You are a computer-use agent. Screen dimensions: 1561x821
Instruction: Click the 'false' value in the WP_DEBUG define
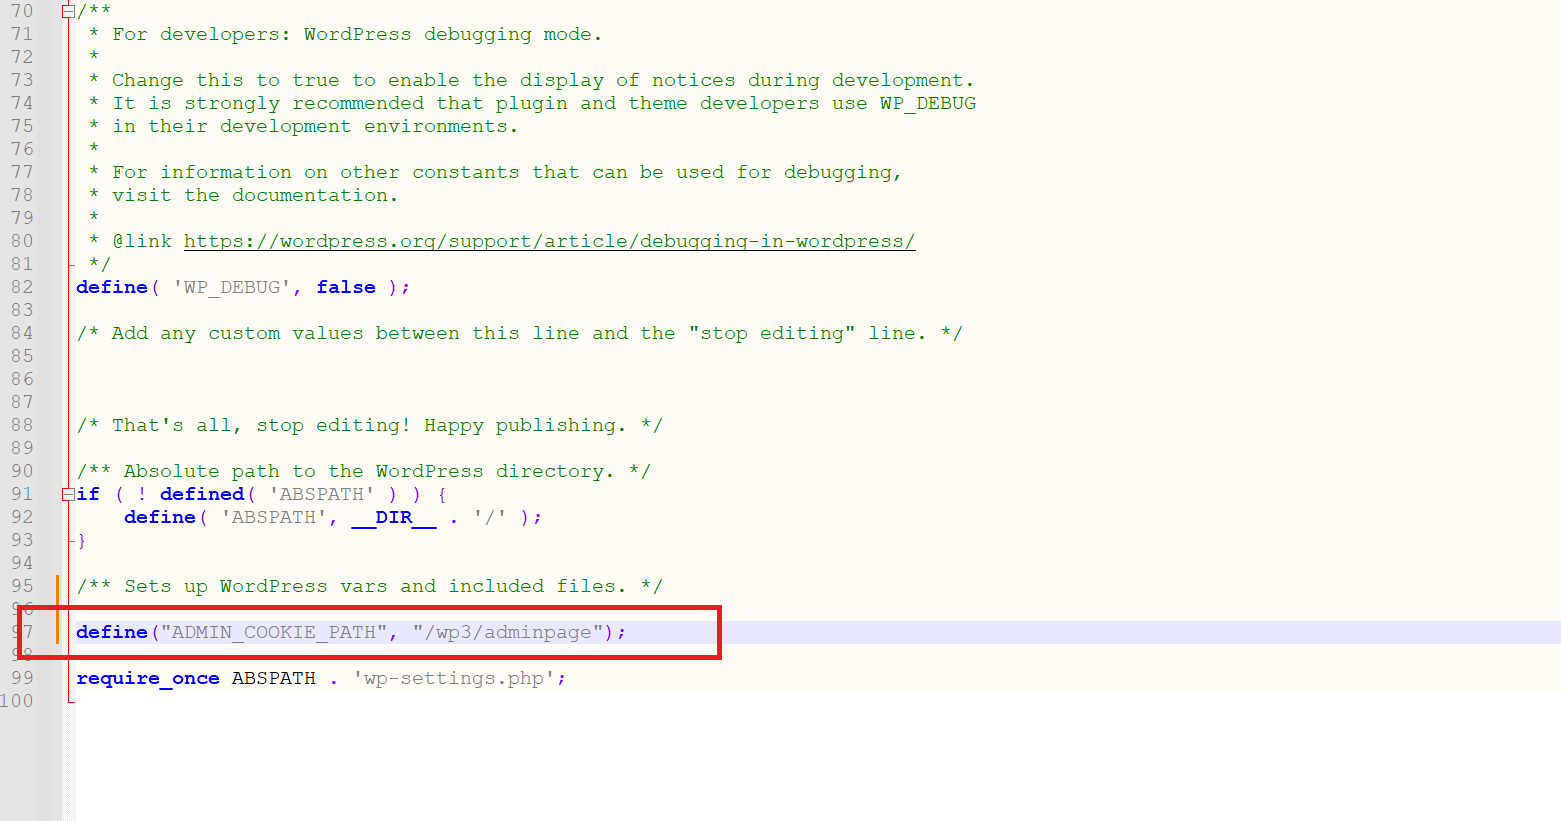[346, 287]
